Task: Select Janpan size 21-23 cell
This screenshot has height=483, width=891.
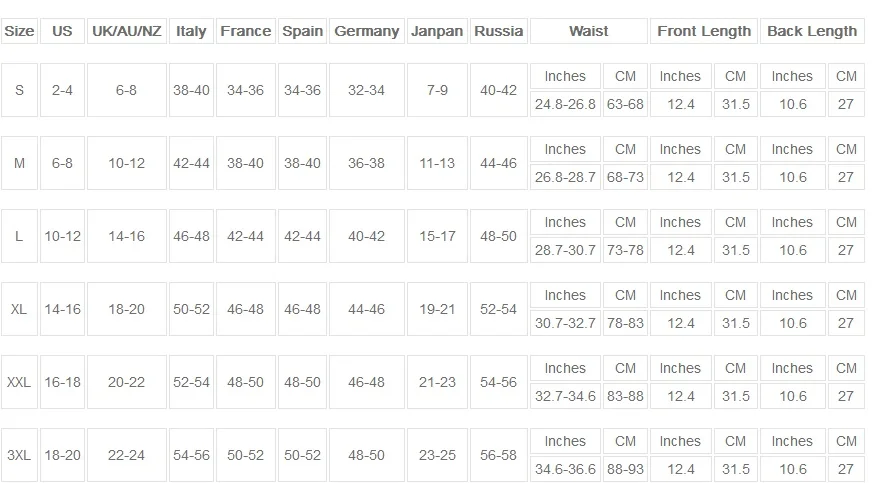Action: [437, 382]
